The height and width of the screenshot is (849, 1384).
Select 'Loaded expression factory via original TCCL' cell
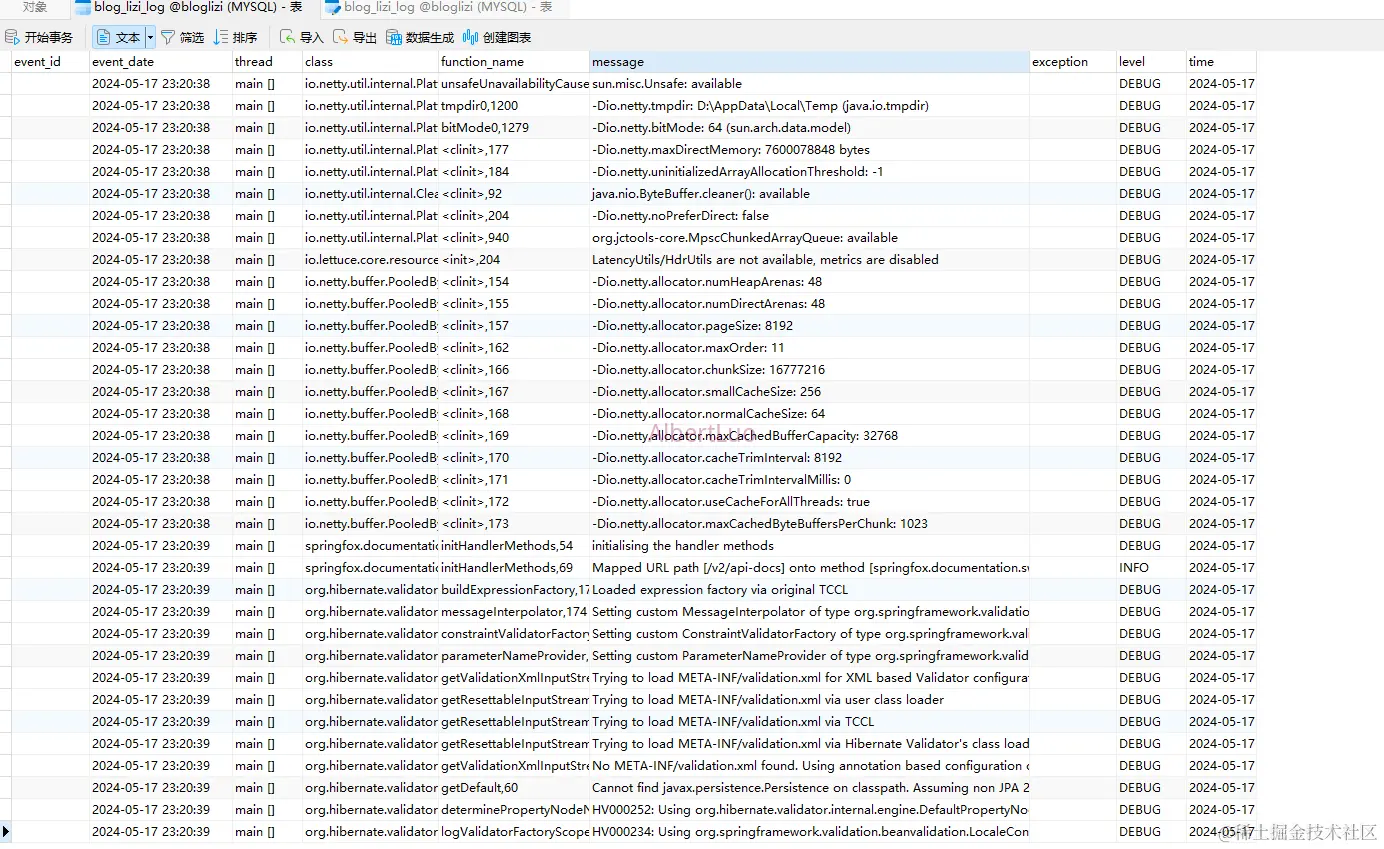[809, 590]
